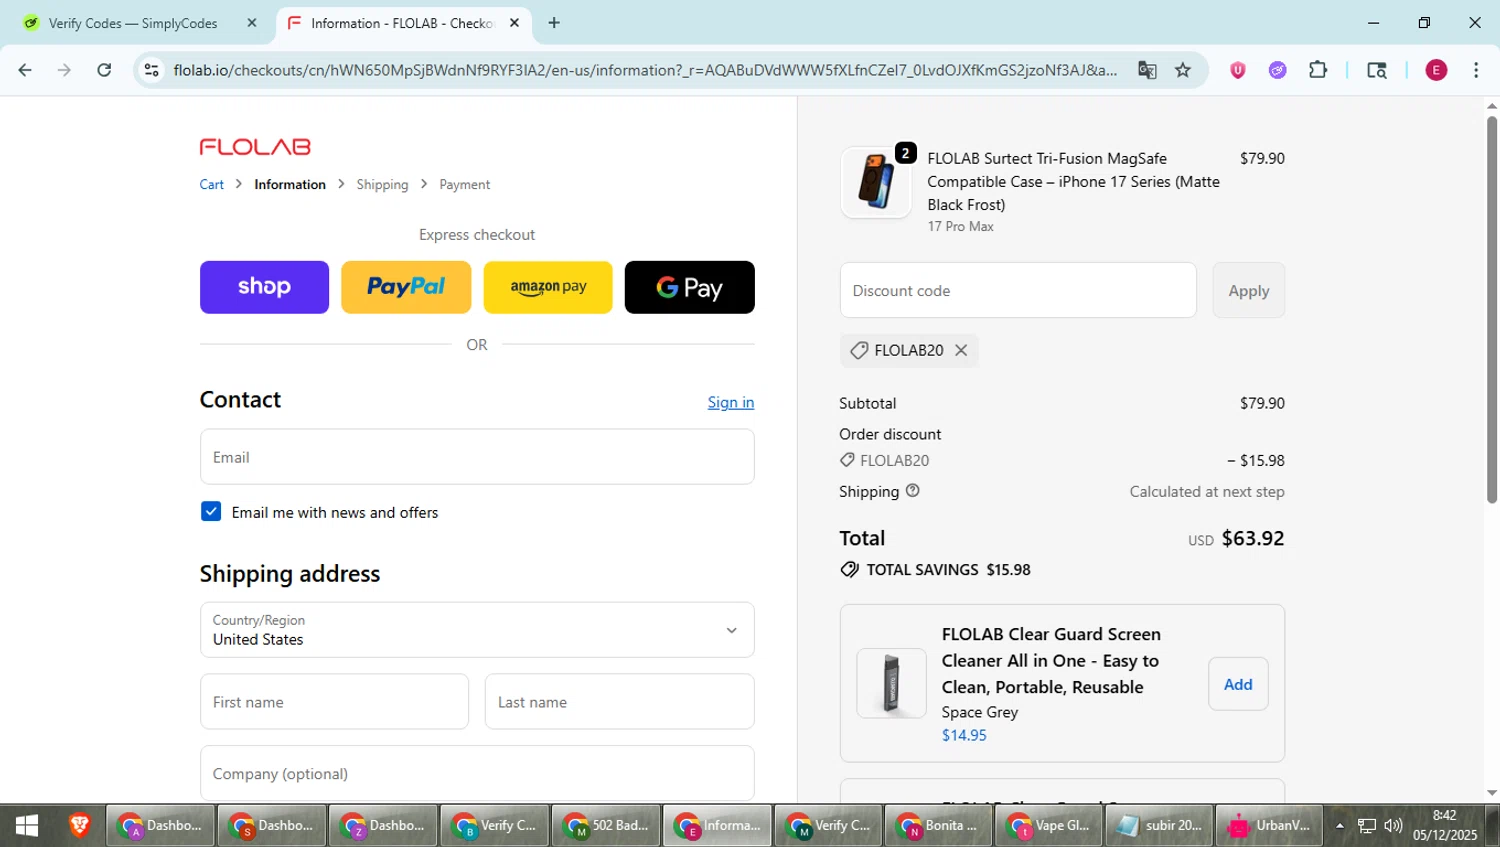Checkout with Shop Pay button
Screen dimensions: 1500x847
[x=264, y=287]
